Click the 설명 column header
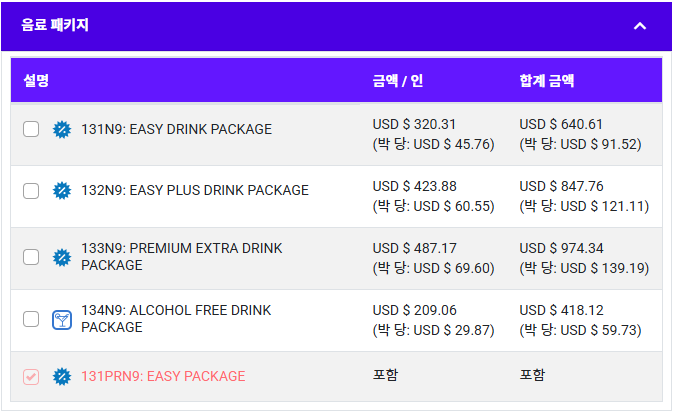674x412 pixels. tap(36, 80)
